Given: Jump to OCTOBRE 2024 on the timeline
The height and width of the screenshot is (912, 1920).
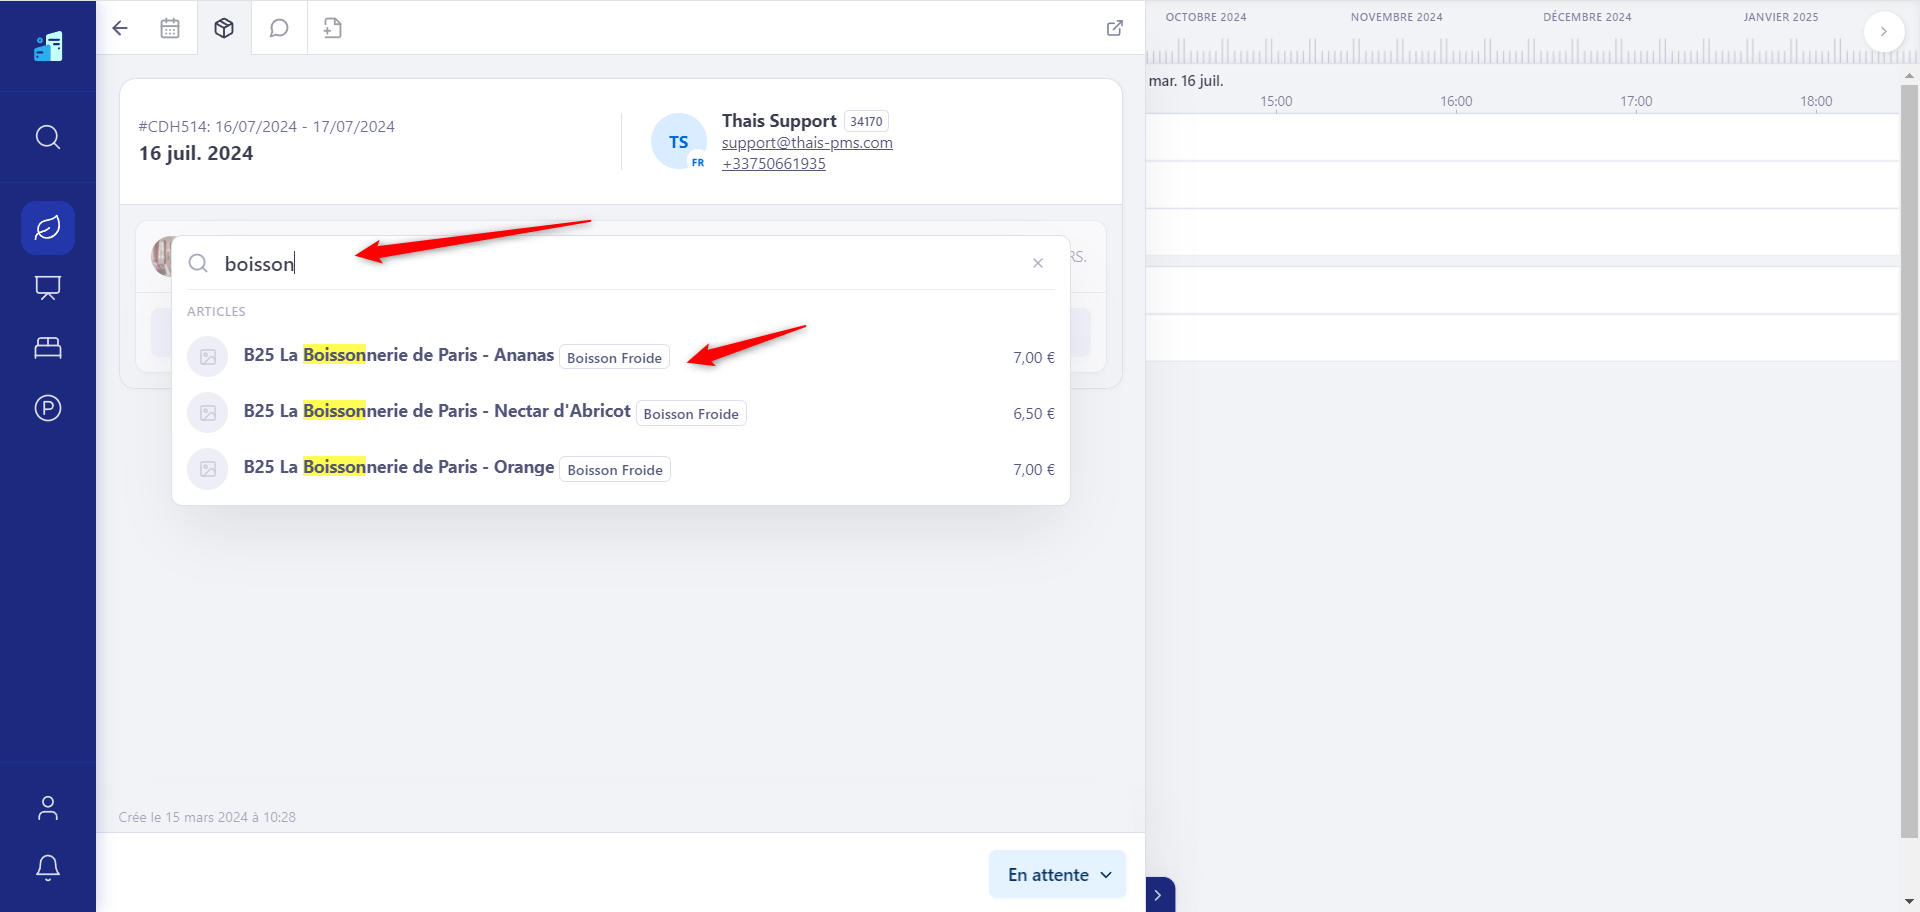Looking at the screenshot, I should pyautogui.click(x=1206, y=17).
